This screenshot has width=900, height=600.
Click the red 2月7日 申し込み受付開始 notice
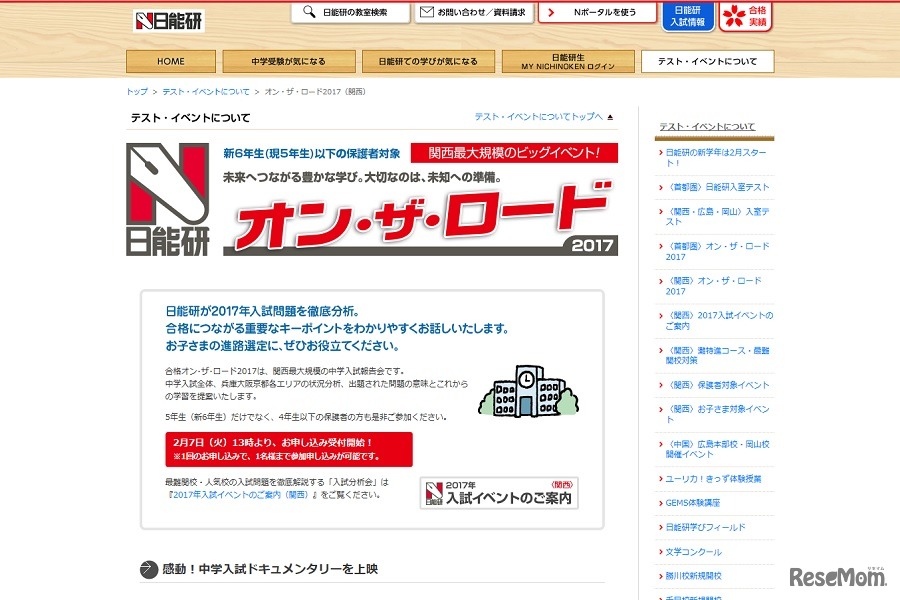pos(289,449)
